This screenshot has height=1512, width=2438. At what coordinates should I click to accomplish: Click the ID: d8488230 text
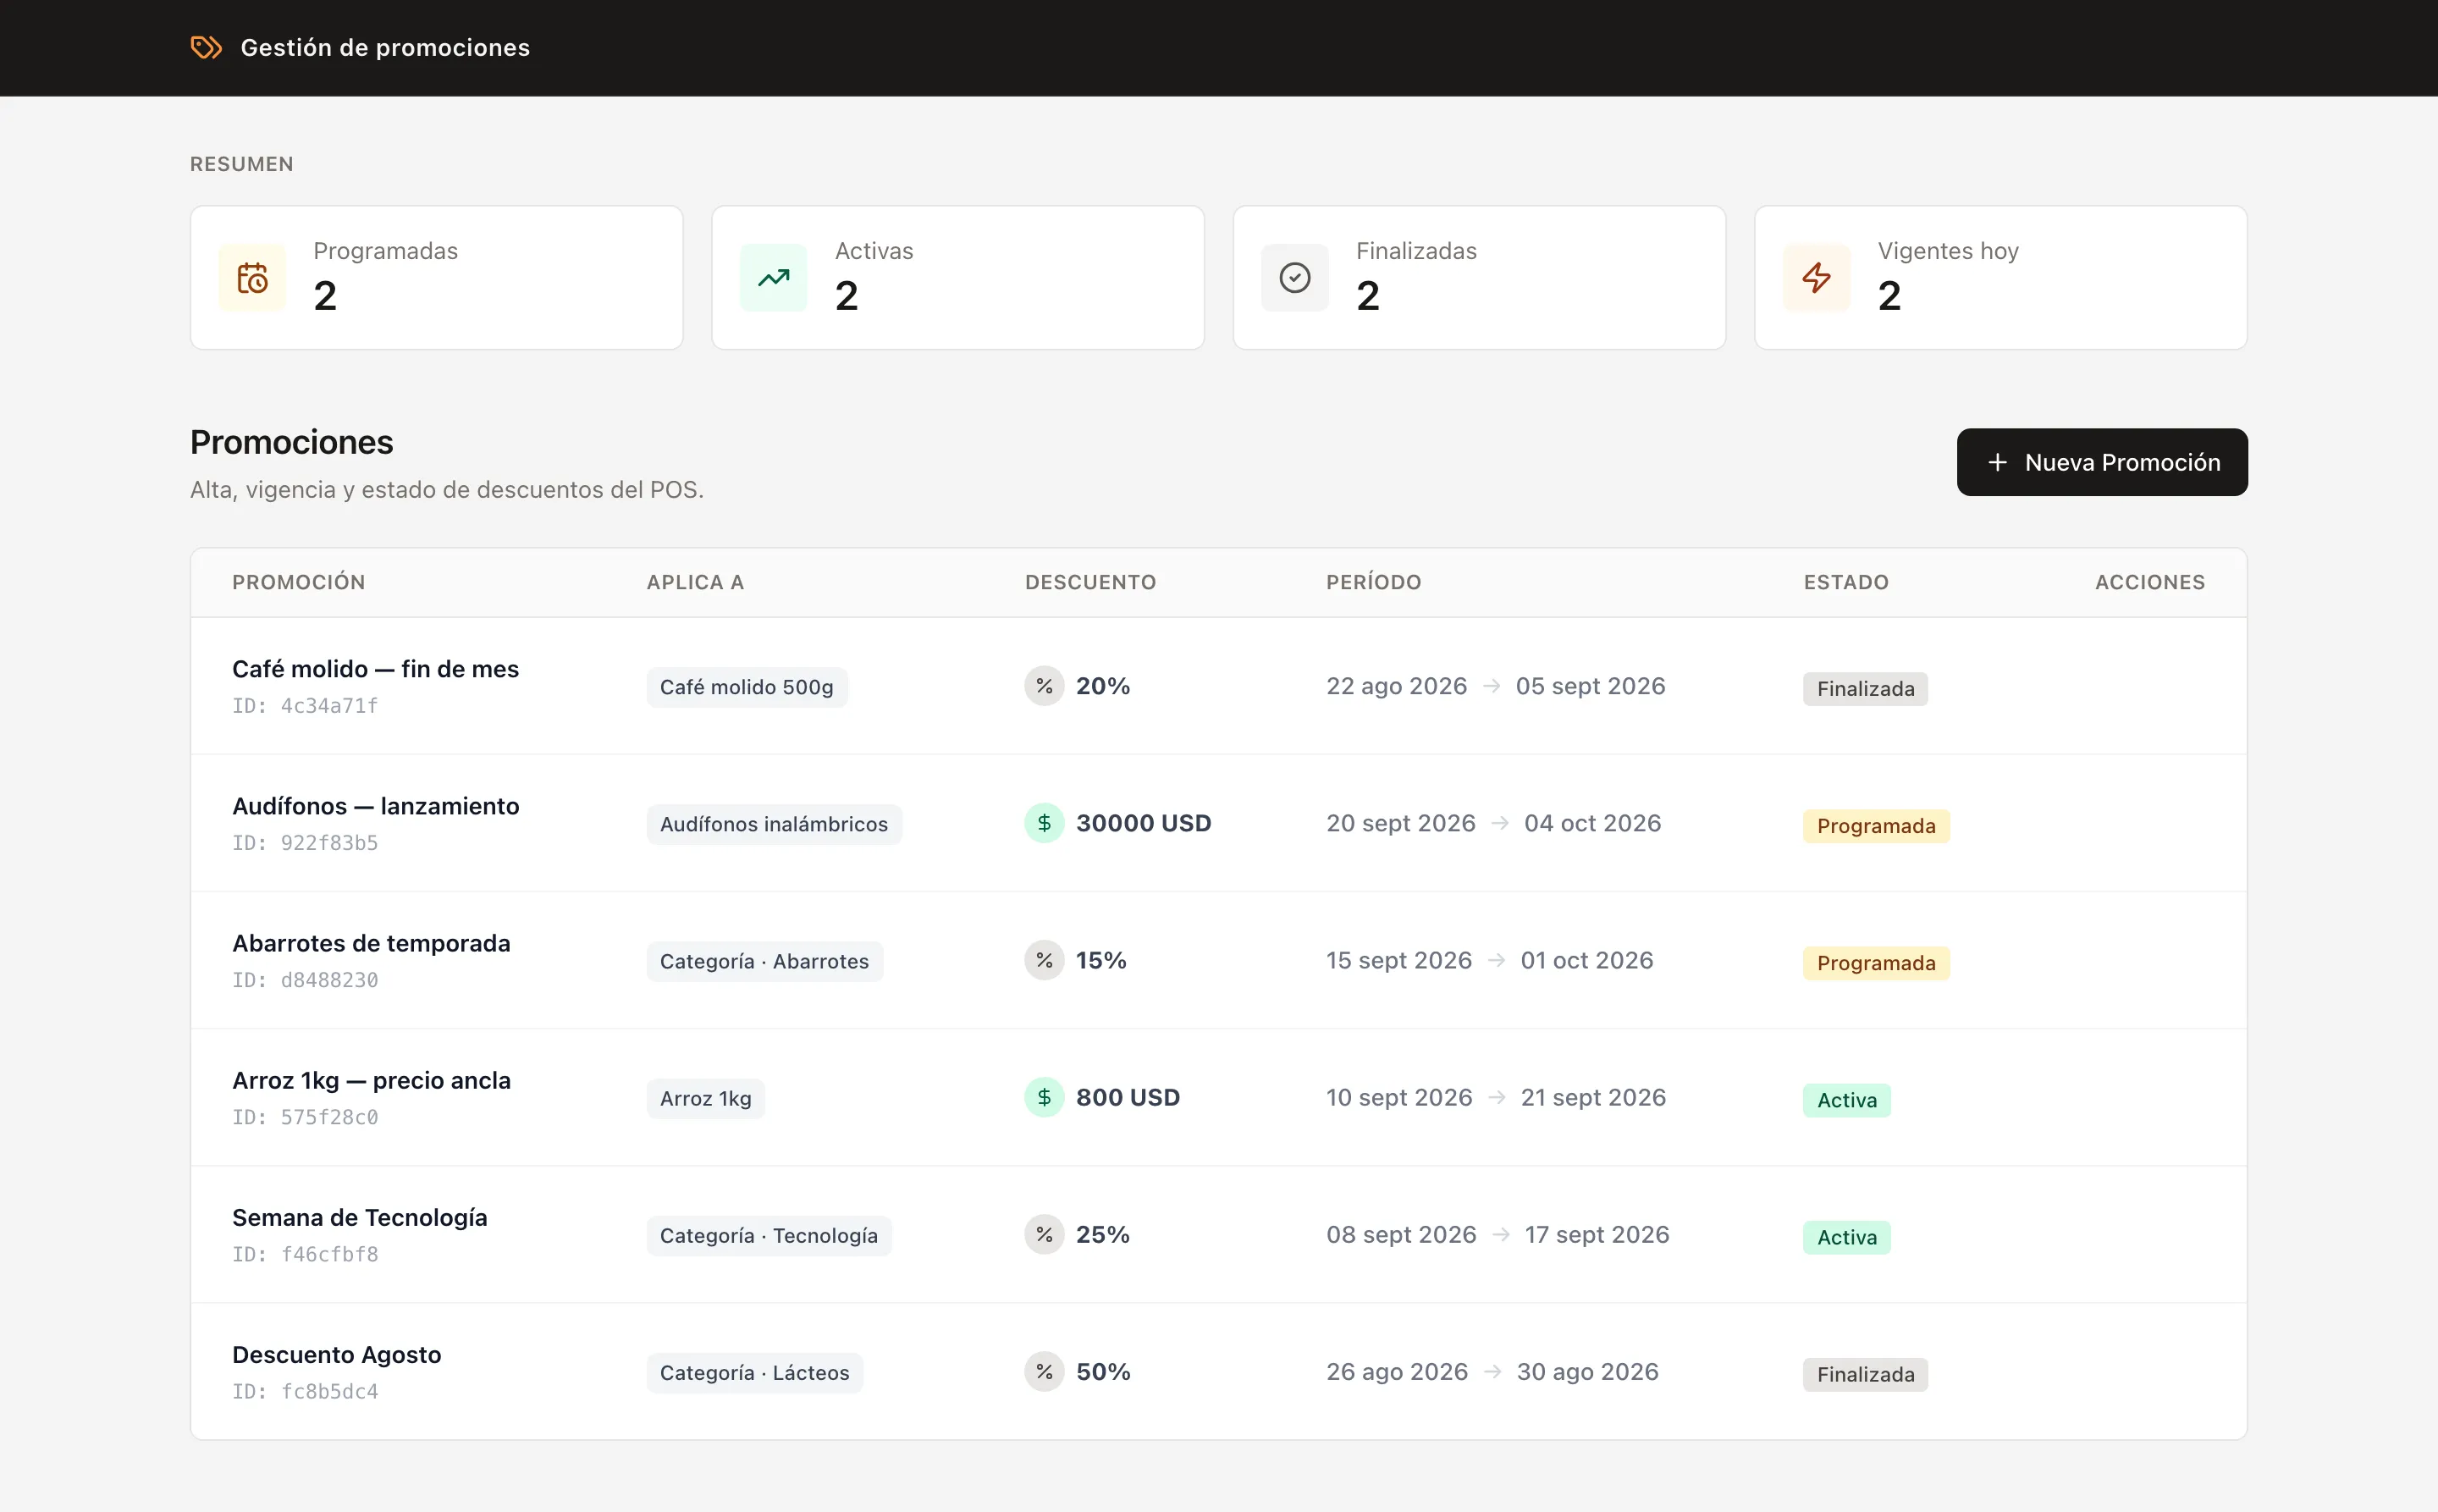[305, 979]
